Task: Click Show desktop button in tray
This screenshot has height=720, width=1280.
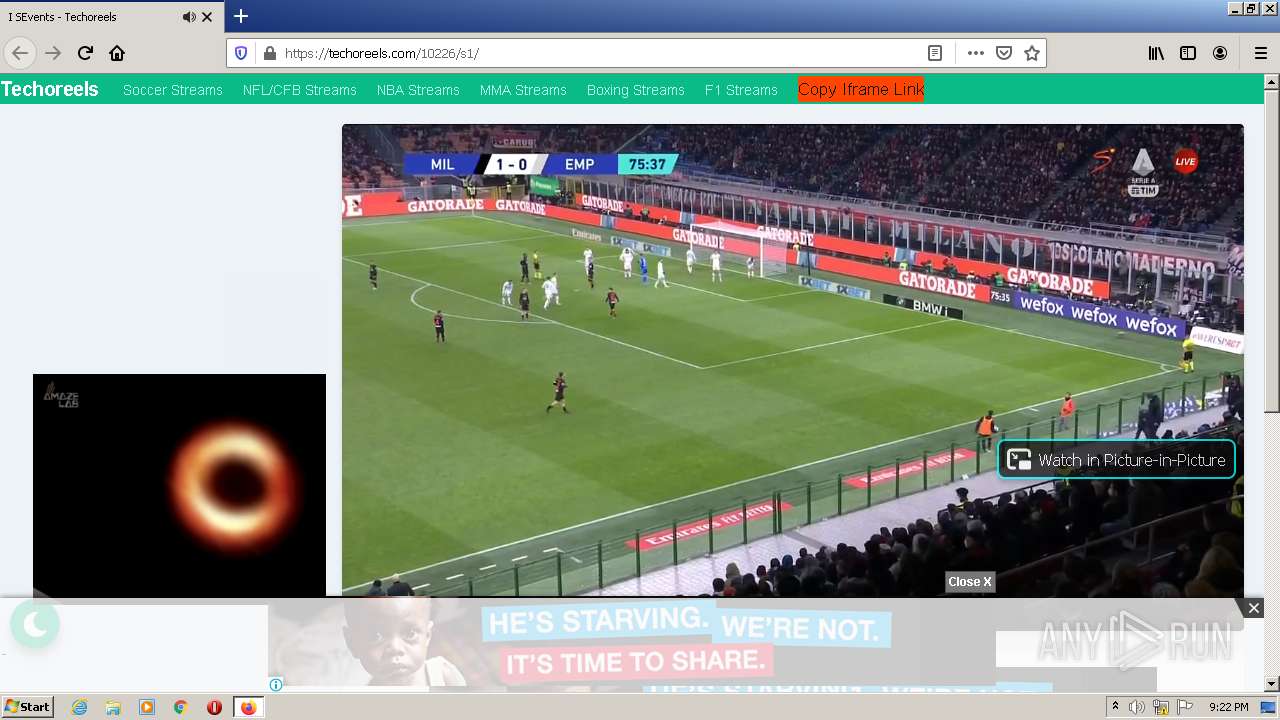Action: point(1269,707)
